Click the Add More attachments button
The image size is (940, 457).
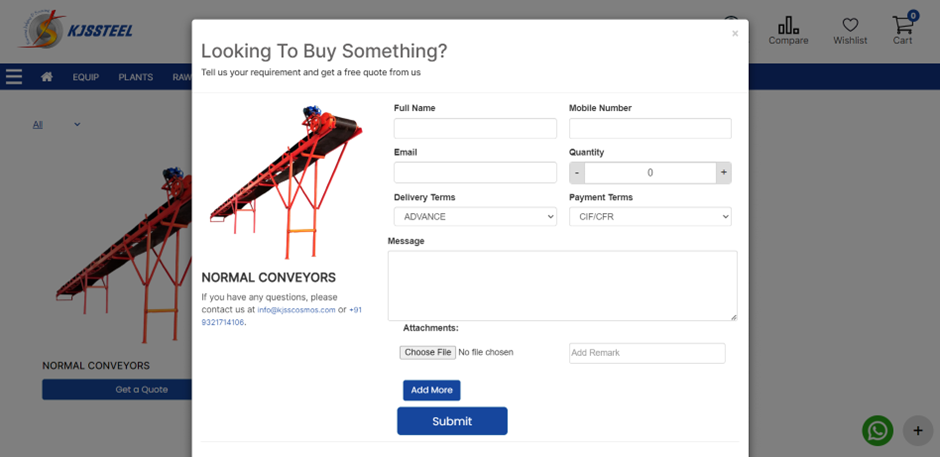click(432, 390)
